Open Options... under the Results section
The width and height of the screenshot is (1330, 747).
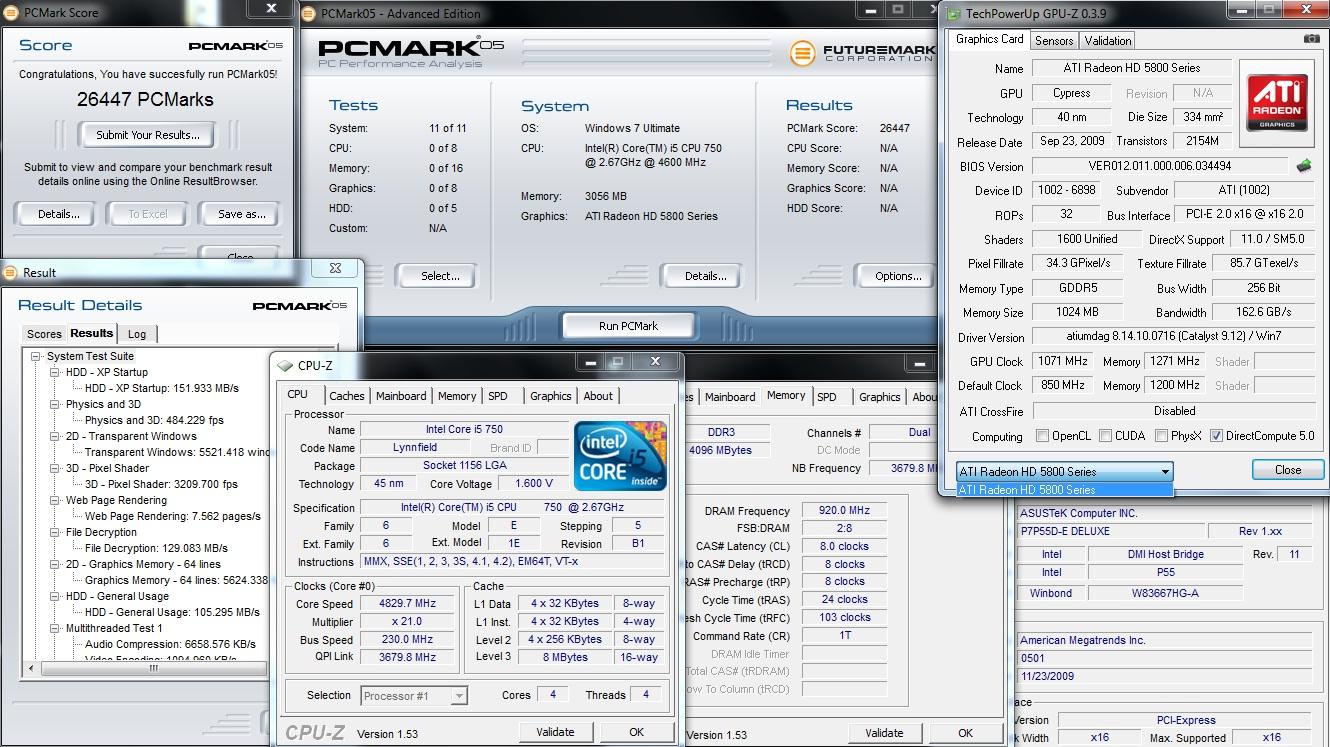click(898, 276)
